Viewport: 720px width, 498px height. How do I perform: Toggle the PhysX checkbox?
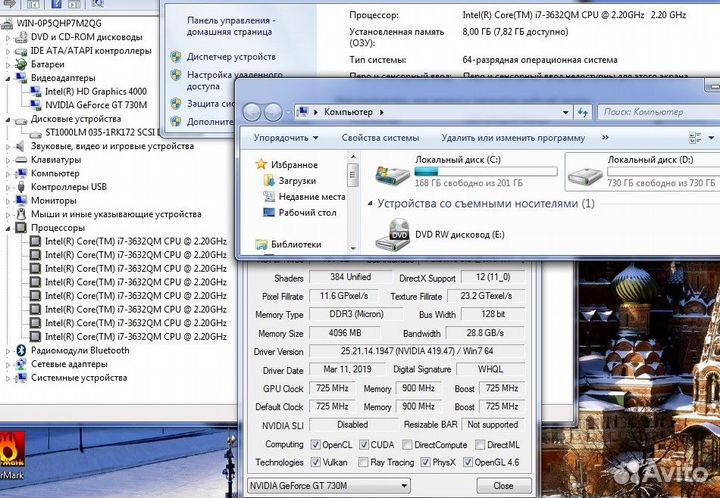pos(425,462)
